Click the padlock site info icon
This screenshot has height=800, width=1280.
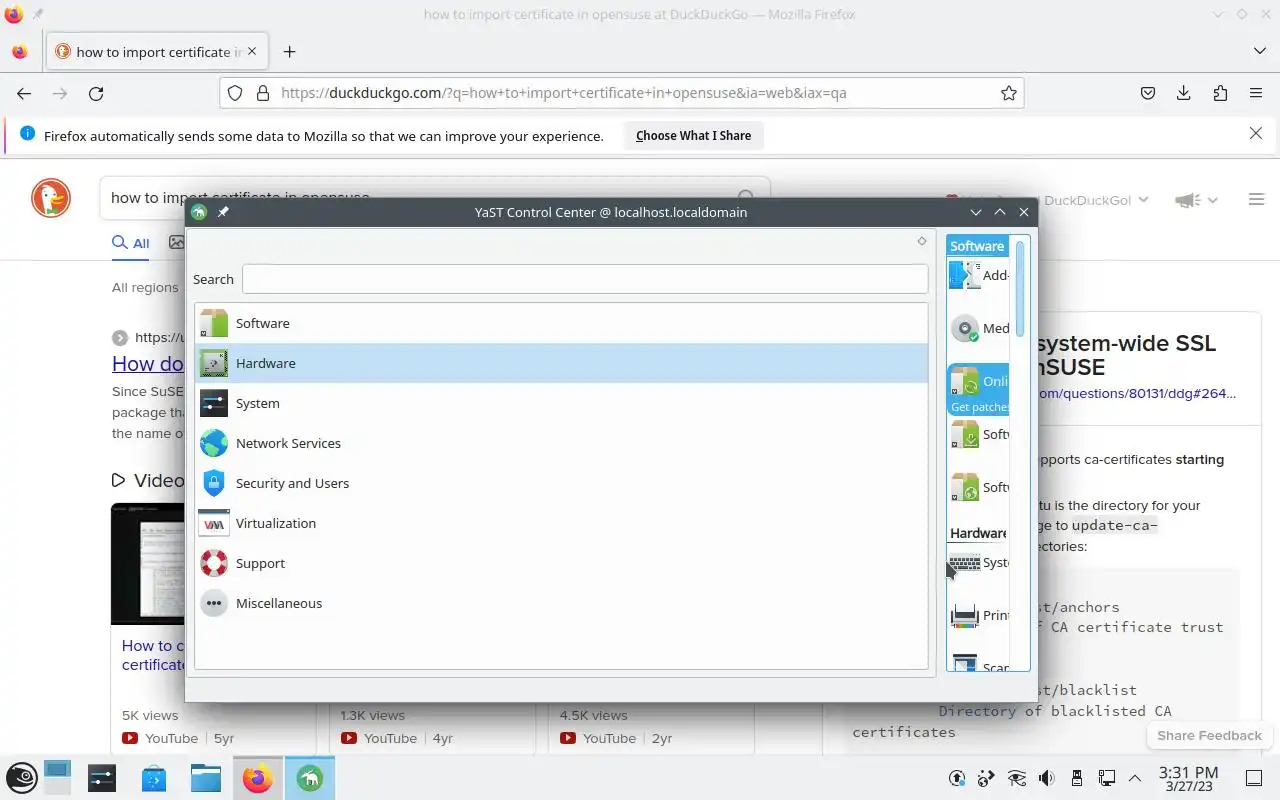pos(263,93)
